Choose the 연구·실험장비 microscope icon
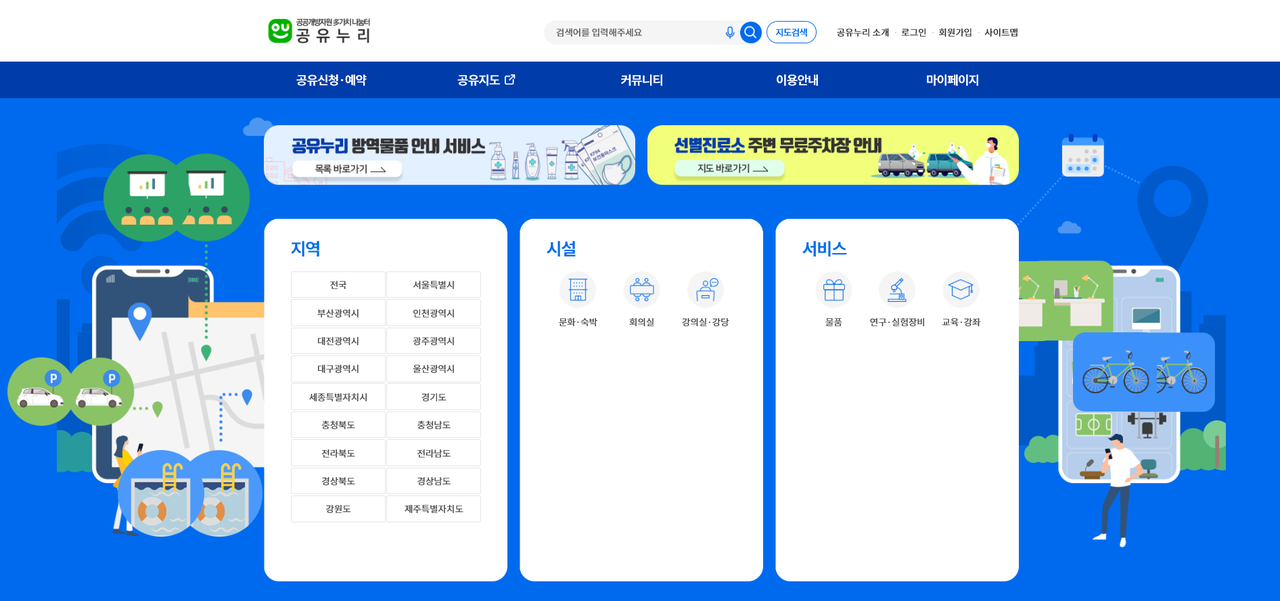 [897, 290]
